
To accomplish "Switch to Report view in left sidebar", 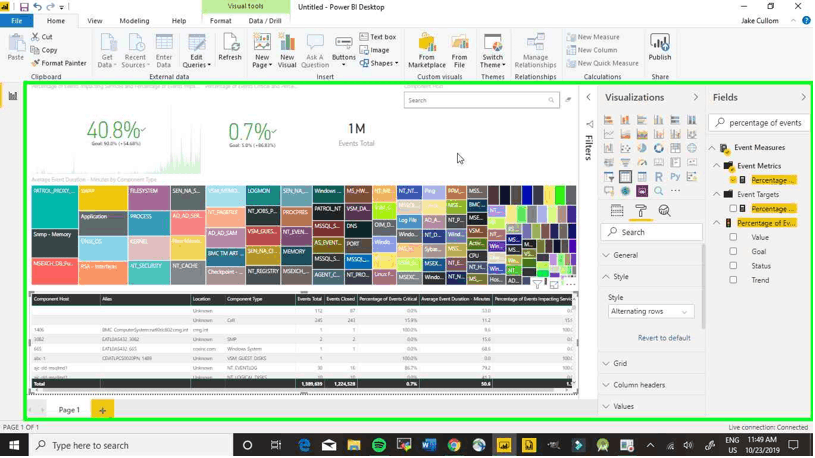I will 12,96.
